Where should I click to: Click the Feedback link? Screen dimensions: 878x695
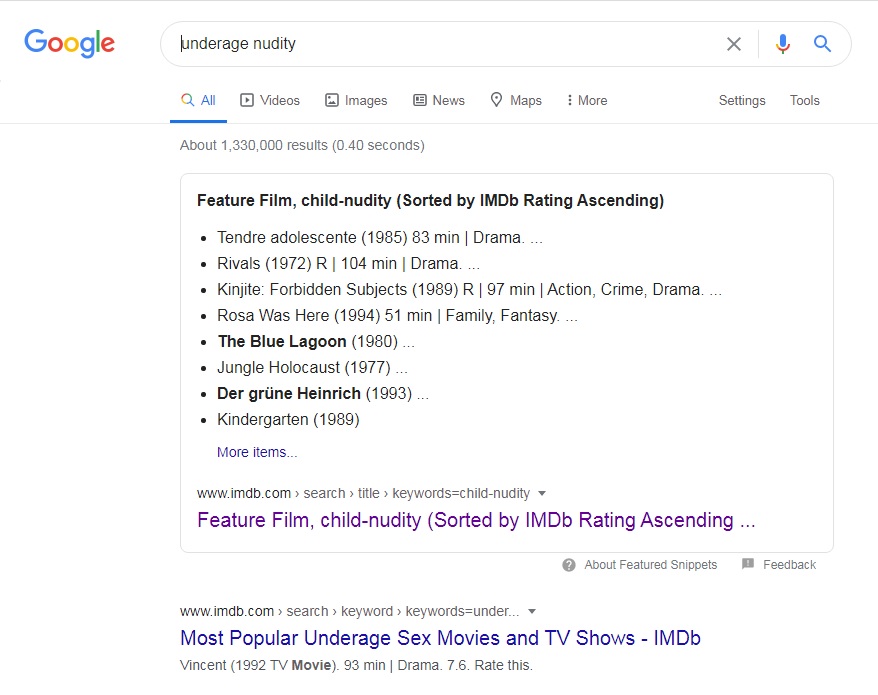[x=790, y=565]
